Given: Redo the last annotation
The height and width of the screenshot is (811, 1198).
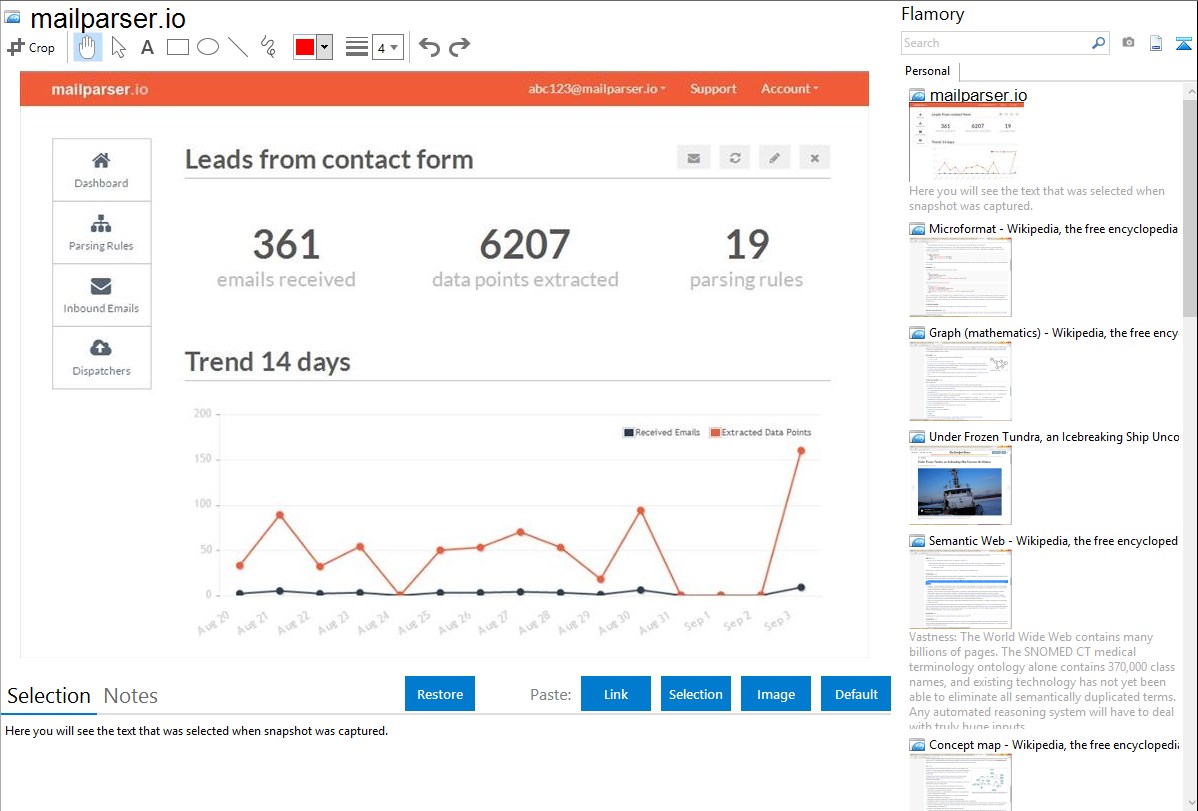Looking at the screenshot, I should click(459, 47).
